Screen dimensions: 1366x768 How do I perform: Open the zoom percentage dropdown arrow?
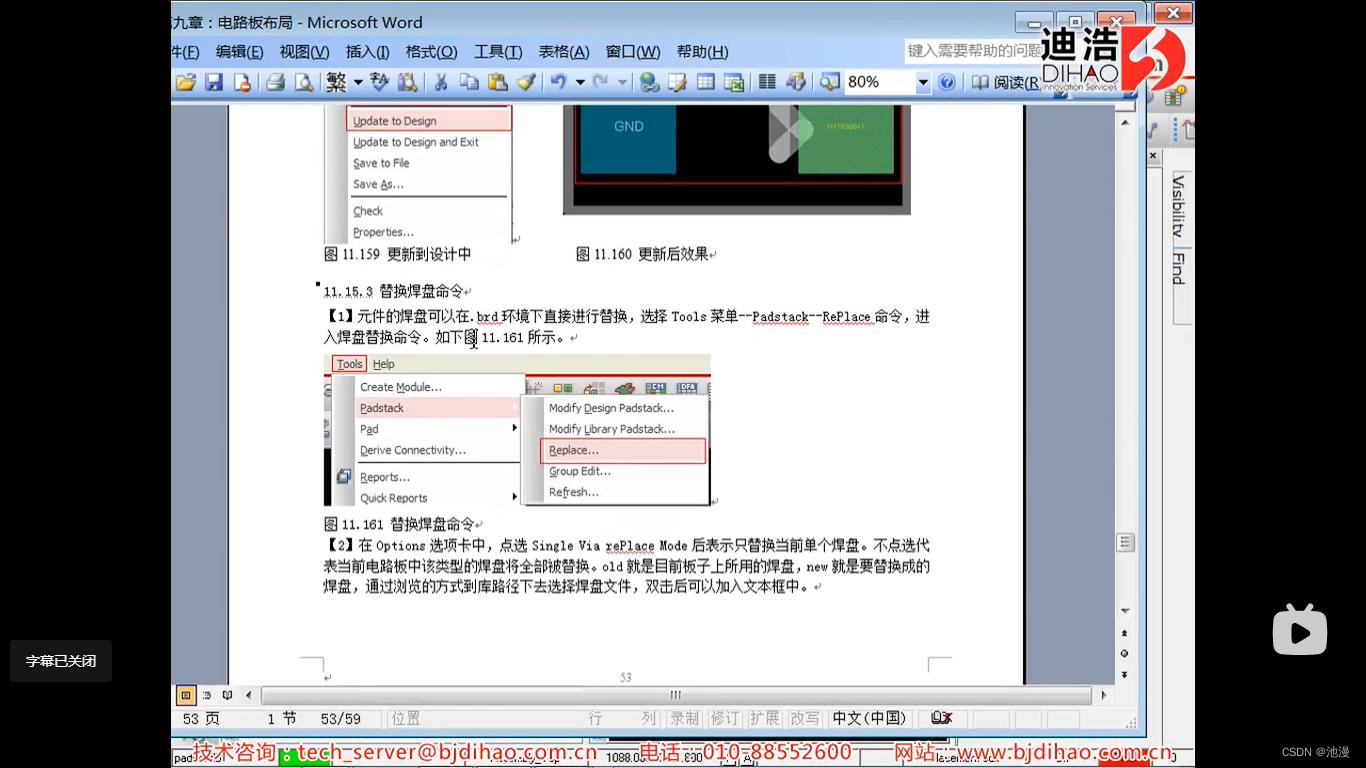coord(923,82)
